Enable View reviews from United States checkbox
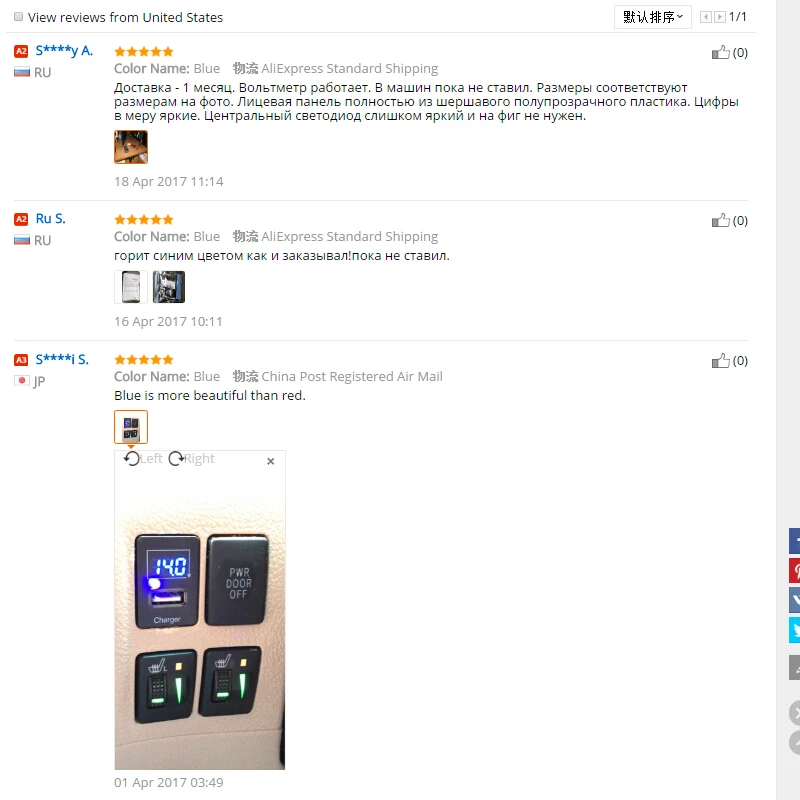This screenshot has height=800, width=800. (18, 17)
